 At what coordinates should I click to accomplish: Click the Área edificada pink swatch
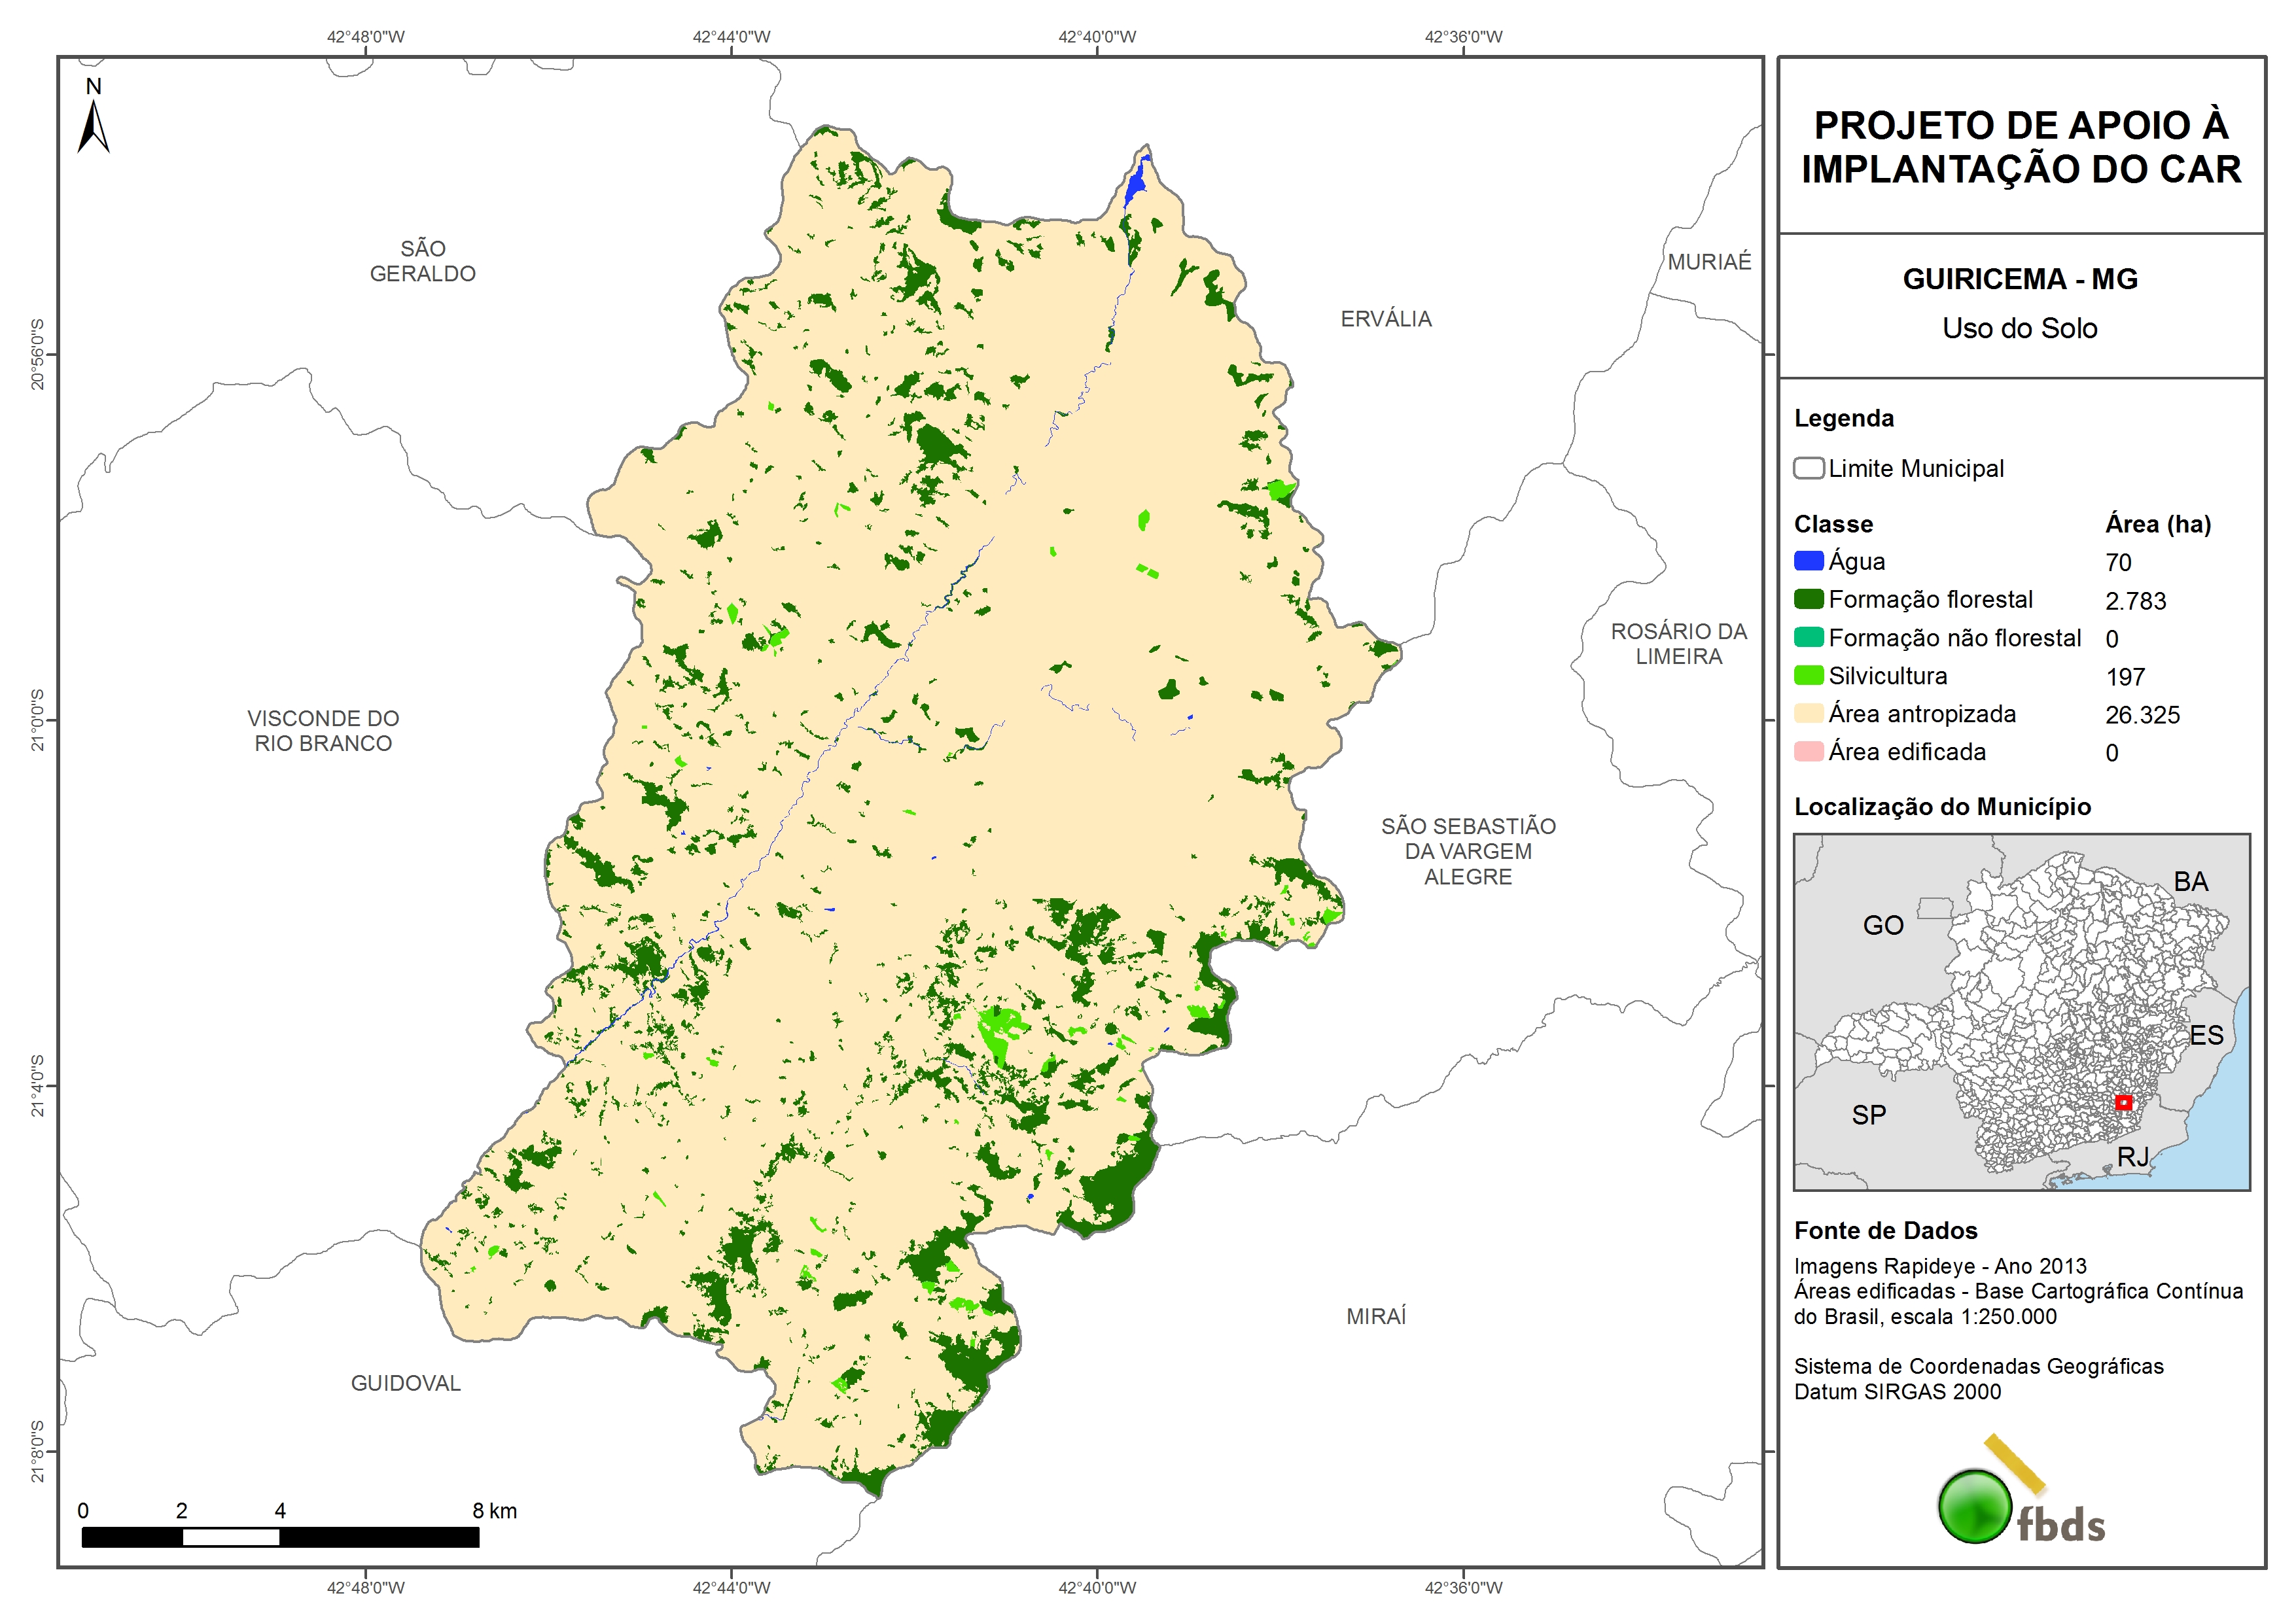pos(1808,751)
